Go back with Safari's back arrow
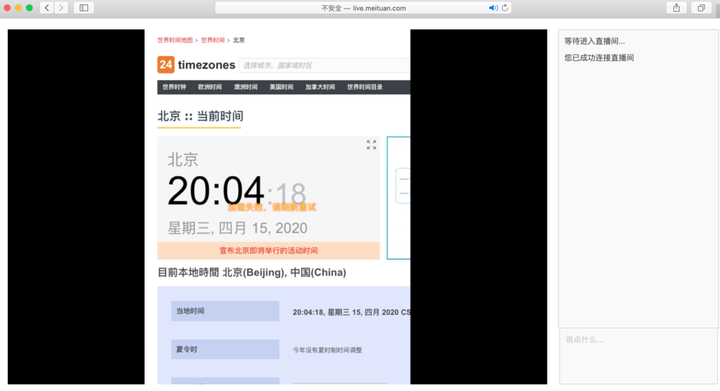This screenshot has width=720, height=391. [47, 8]
